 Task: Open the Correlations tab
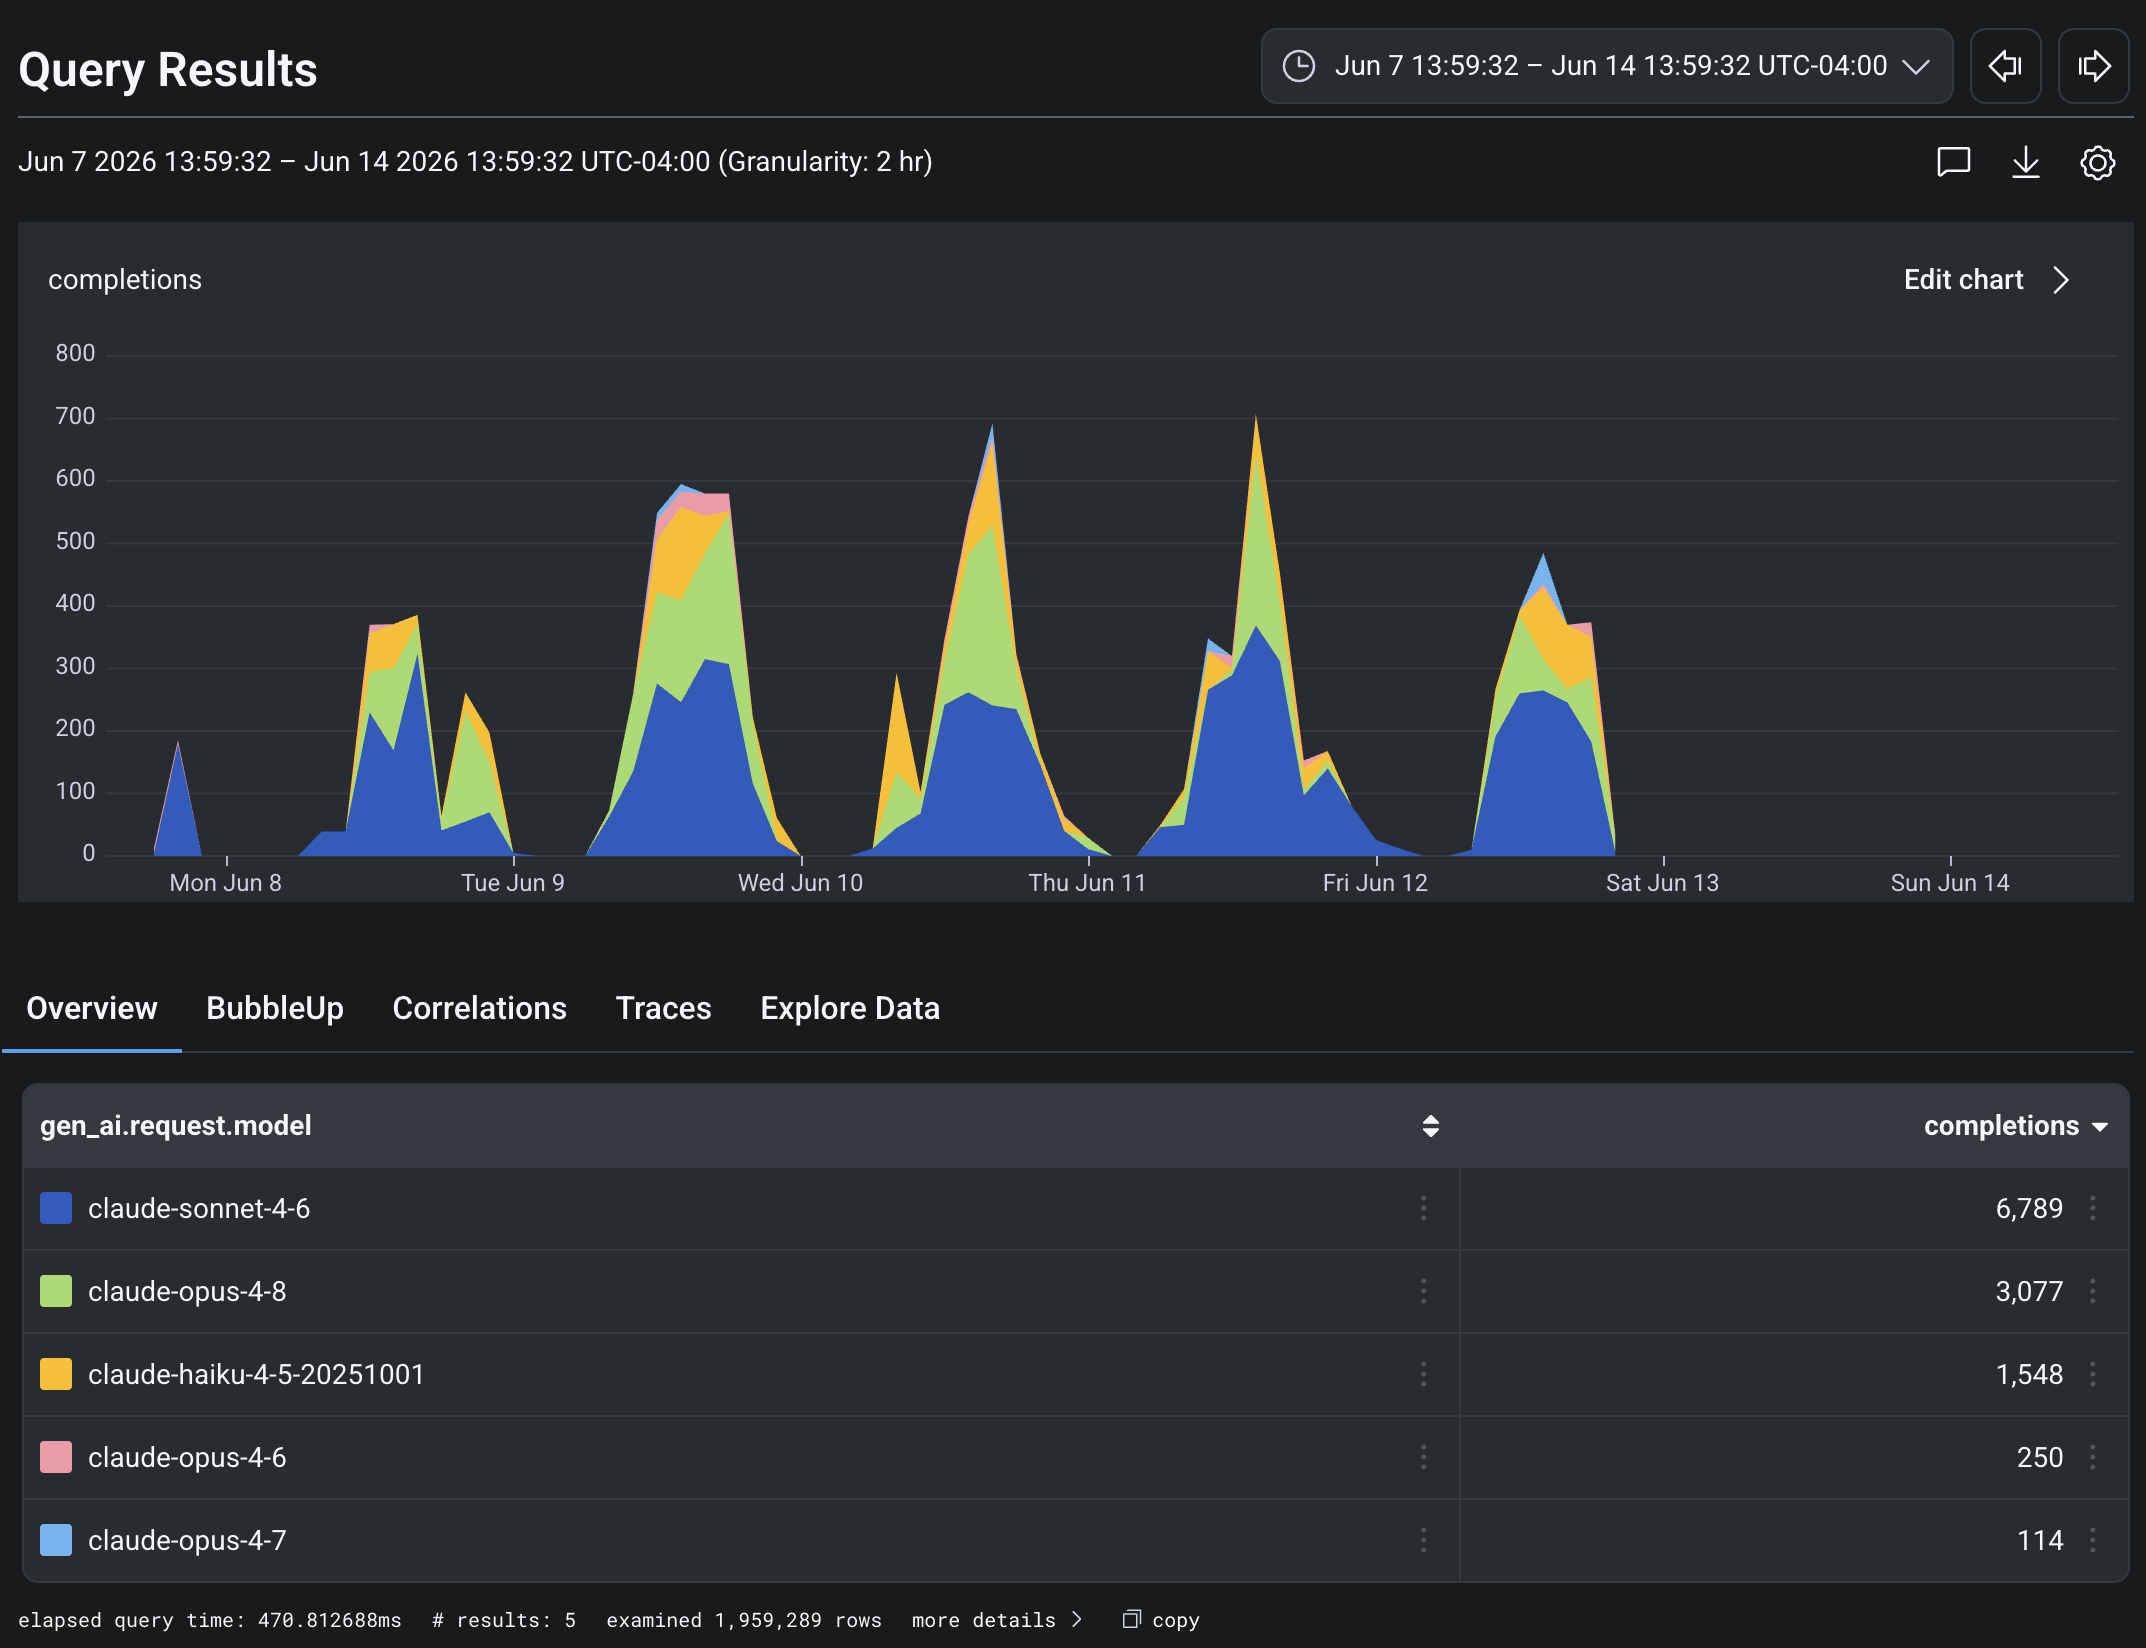(x=479, y=1008)
